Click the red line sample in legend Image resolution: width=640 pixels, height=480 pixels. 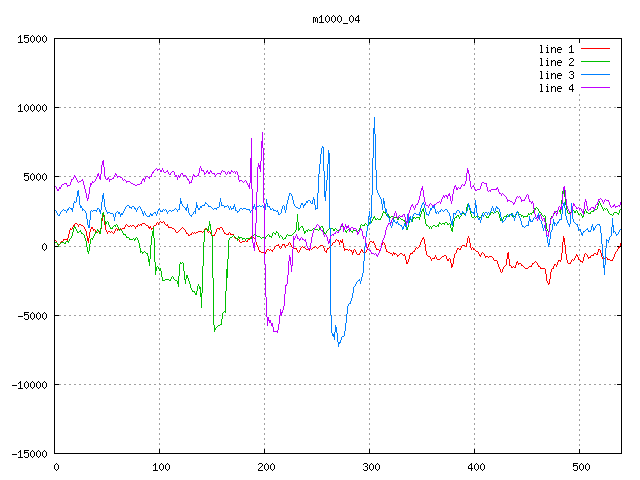point(595,49)
